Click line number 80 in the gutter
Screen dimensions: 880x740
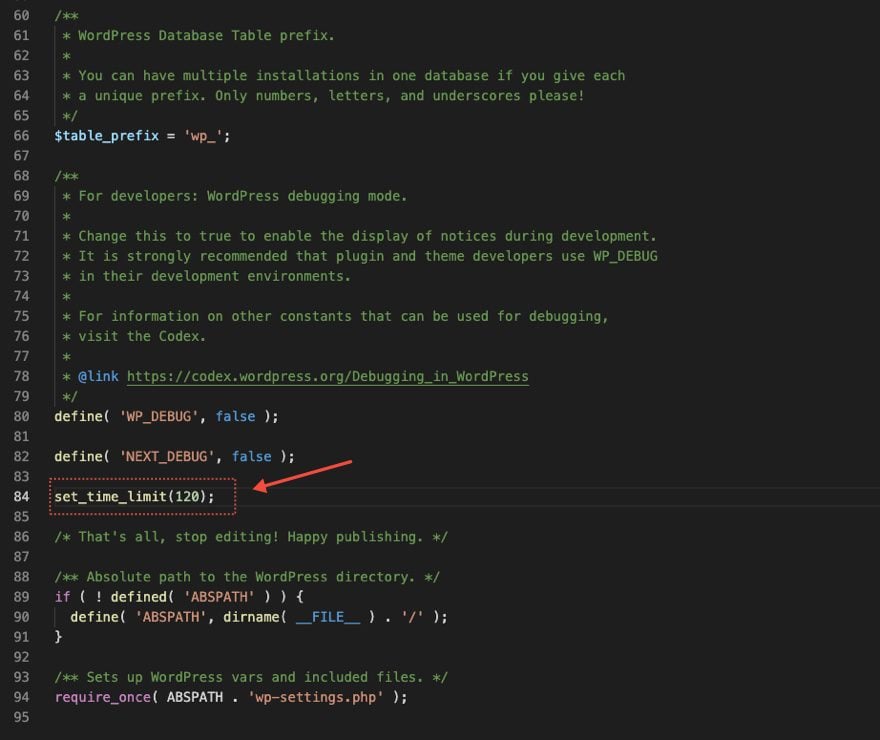point(23,416)
